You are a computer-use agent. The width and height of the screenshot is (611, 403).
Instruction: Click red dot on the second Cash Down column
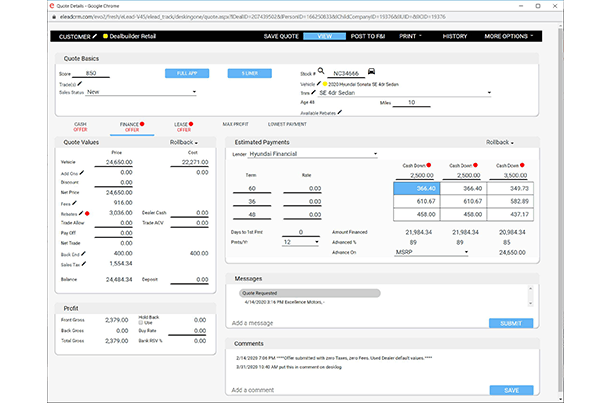tap(475, 165)
